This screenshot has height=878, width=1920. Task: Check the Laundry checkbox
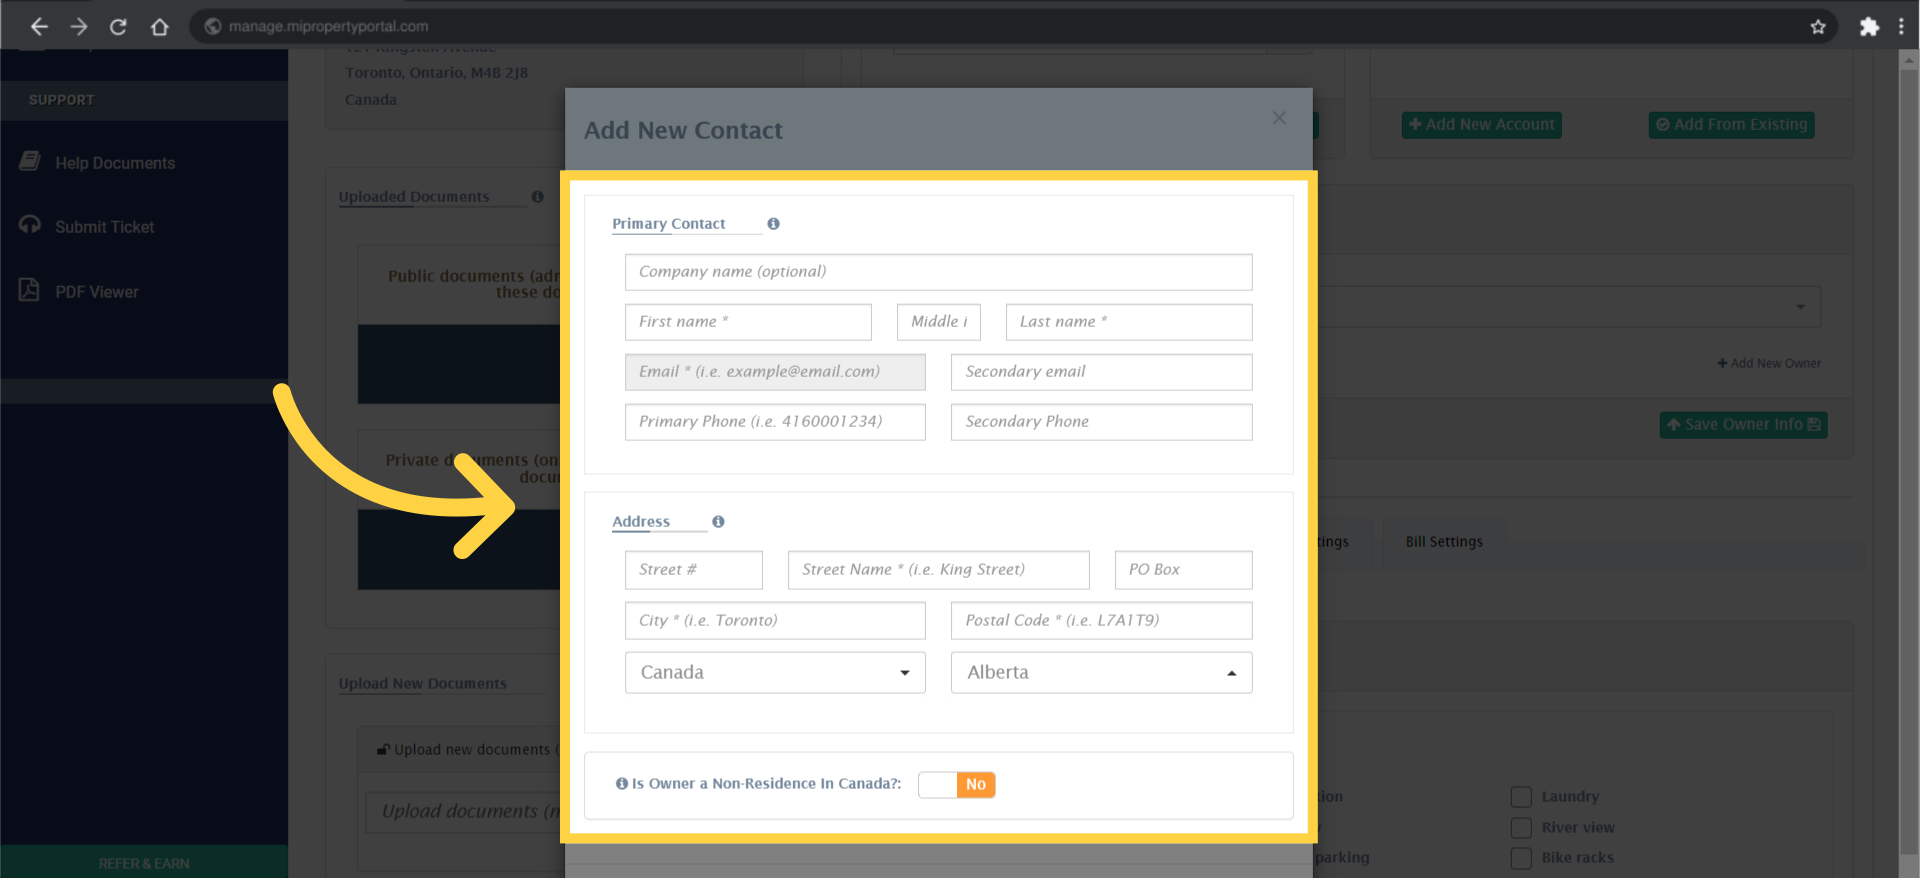click(1521, 797)
